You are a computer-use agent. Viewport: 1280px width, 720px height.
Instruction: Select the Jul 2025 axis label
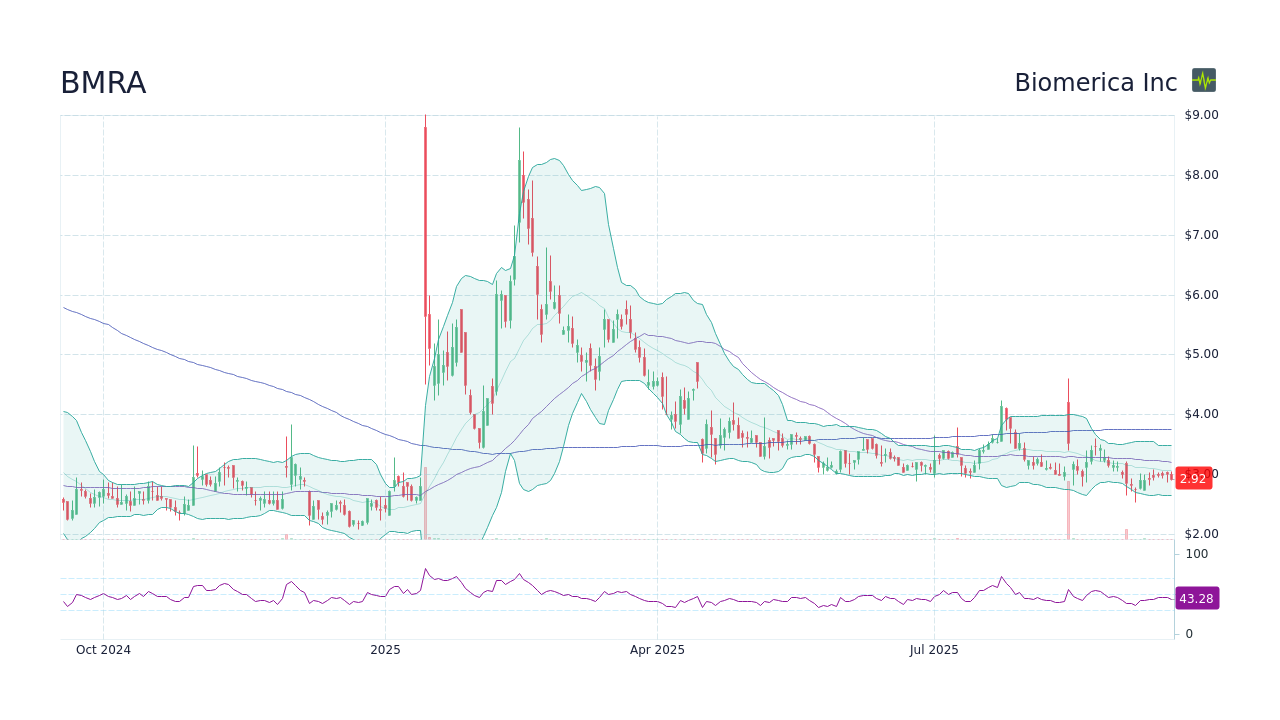tap(934, 649)
